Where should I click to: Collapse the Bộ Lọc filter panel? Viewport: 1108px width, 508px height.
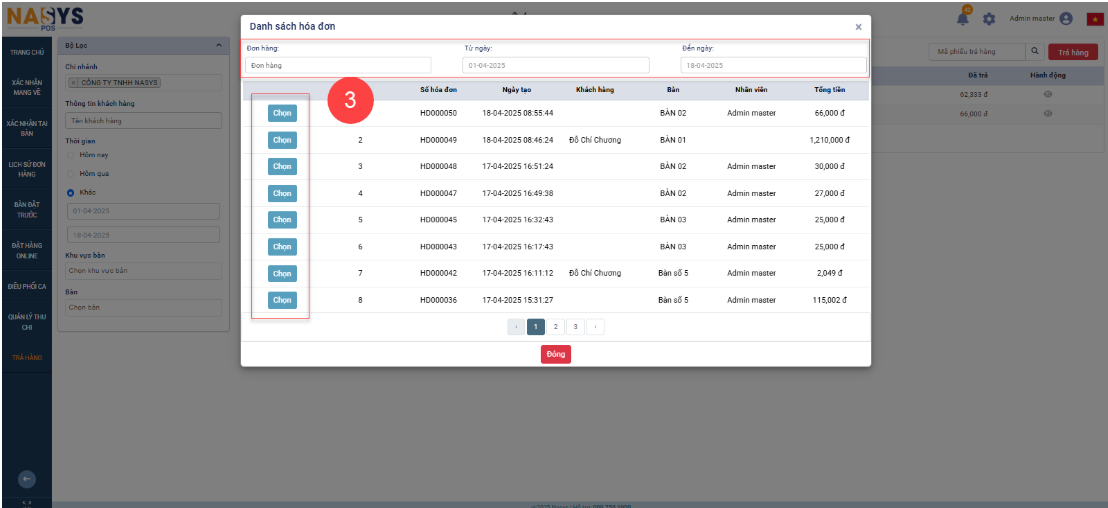click(219, 46)
